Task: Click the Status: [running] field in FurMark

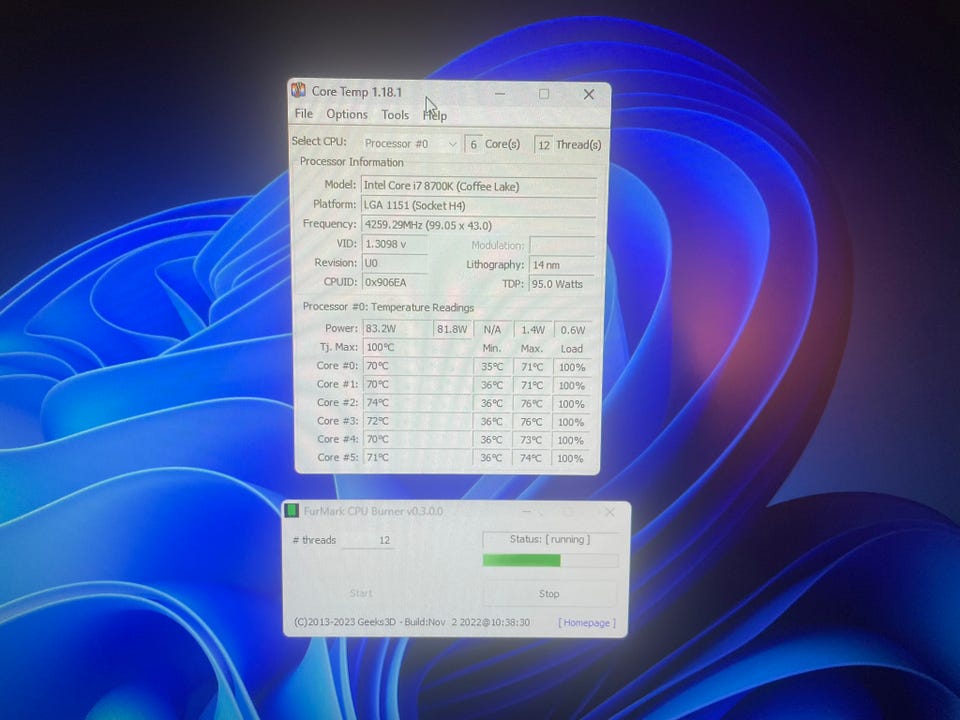Action: coord(550,539)
